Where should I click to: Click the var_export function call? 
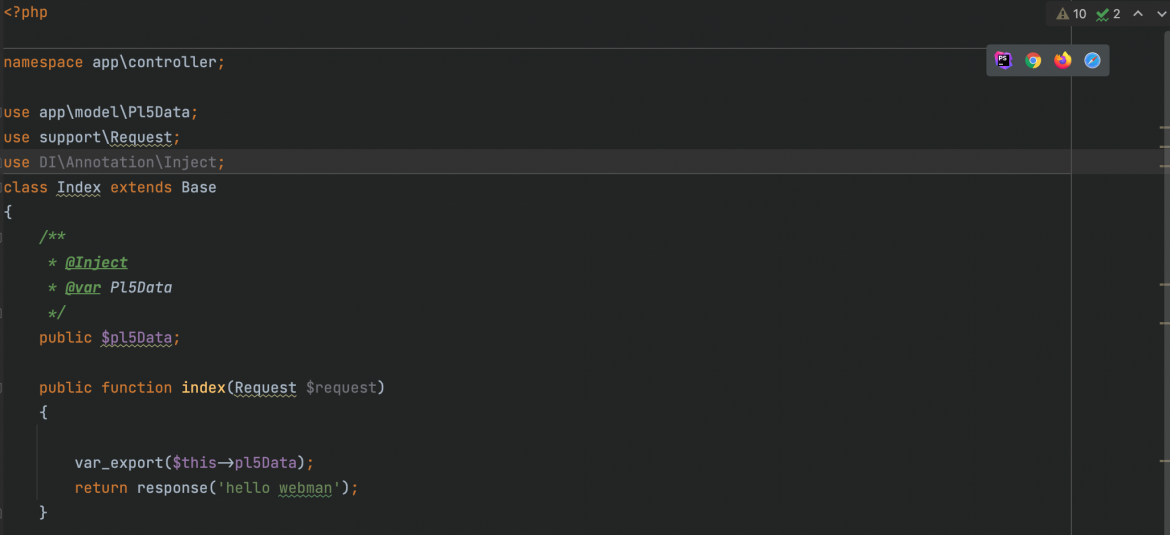119,463
